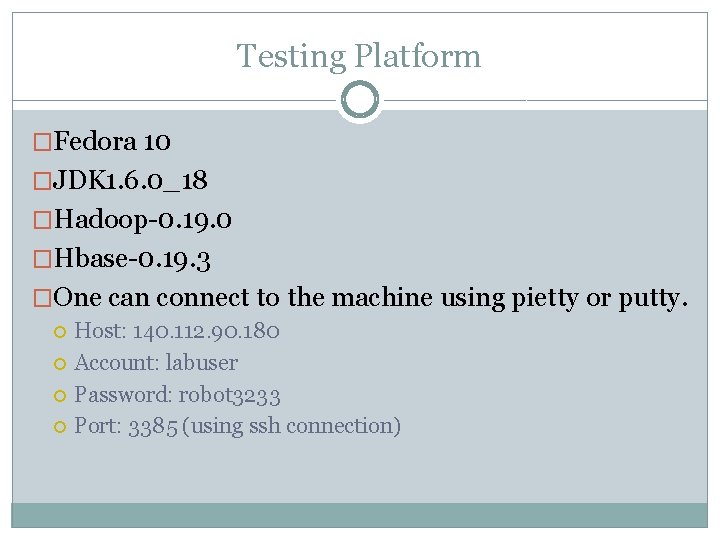This screenshot has width=720, height=540.
Task: Click the yellow circle bullet beside Host
Action: click(x=60, y=332)
